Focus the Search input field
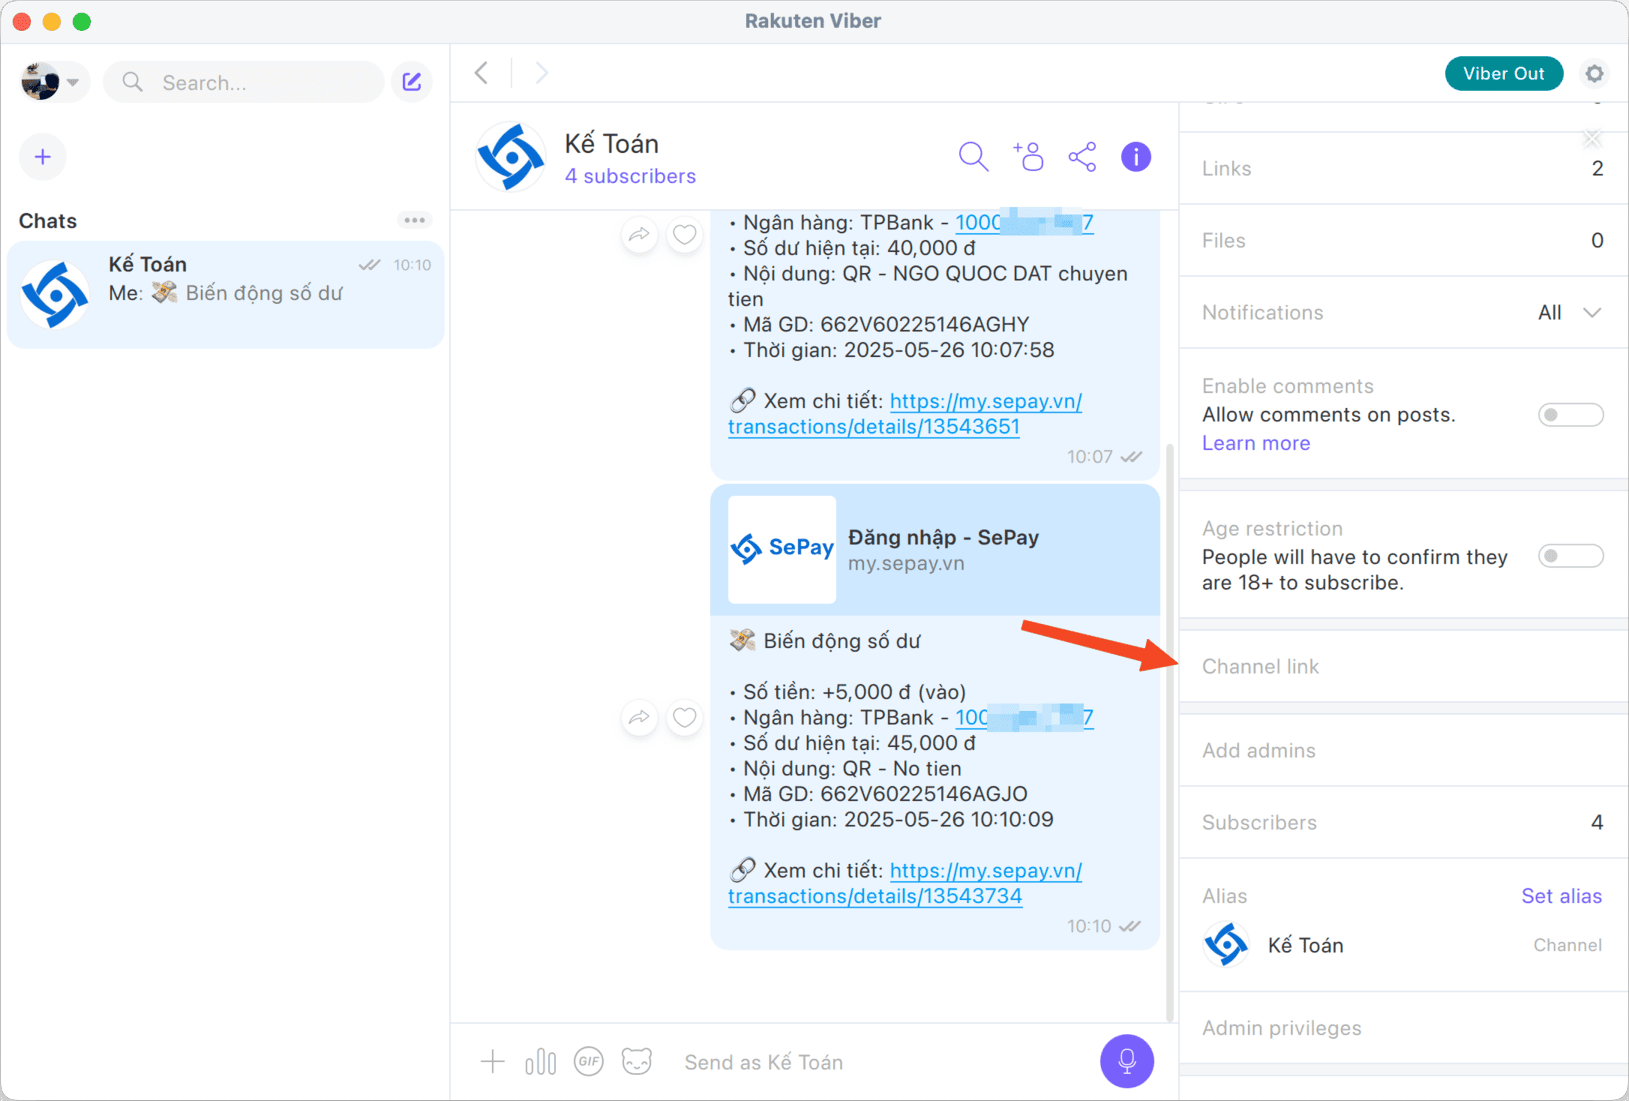Screen dimensions: 1629x1101 click(244, 82)
